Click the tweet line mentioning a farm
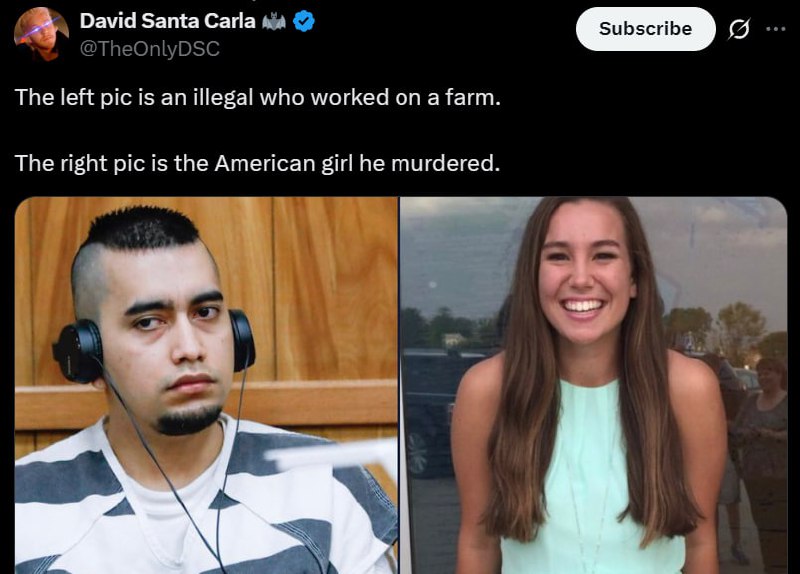800x574 pixels. 258,97
